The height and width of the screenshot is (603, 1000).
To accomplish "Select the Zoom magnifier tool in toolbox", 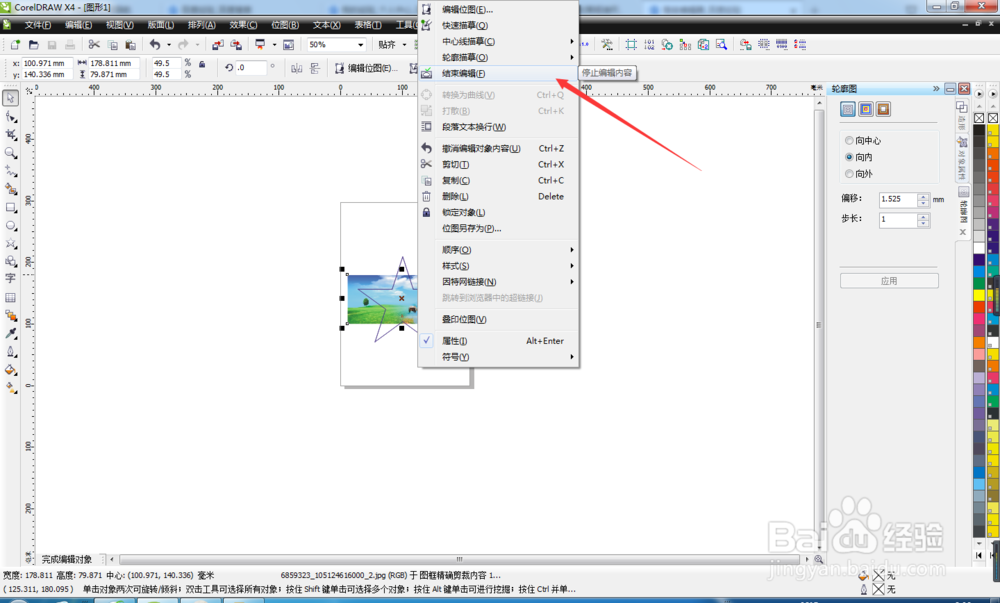I will pos(11,153).
